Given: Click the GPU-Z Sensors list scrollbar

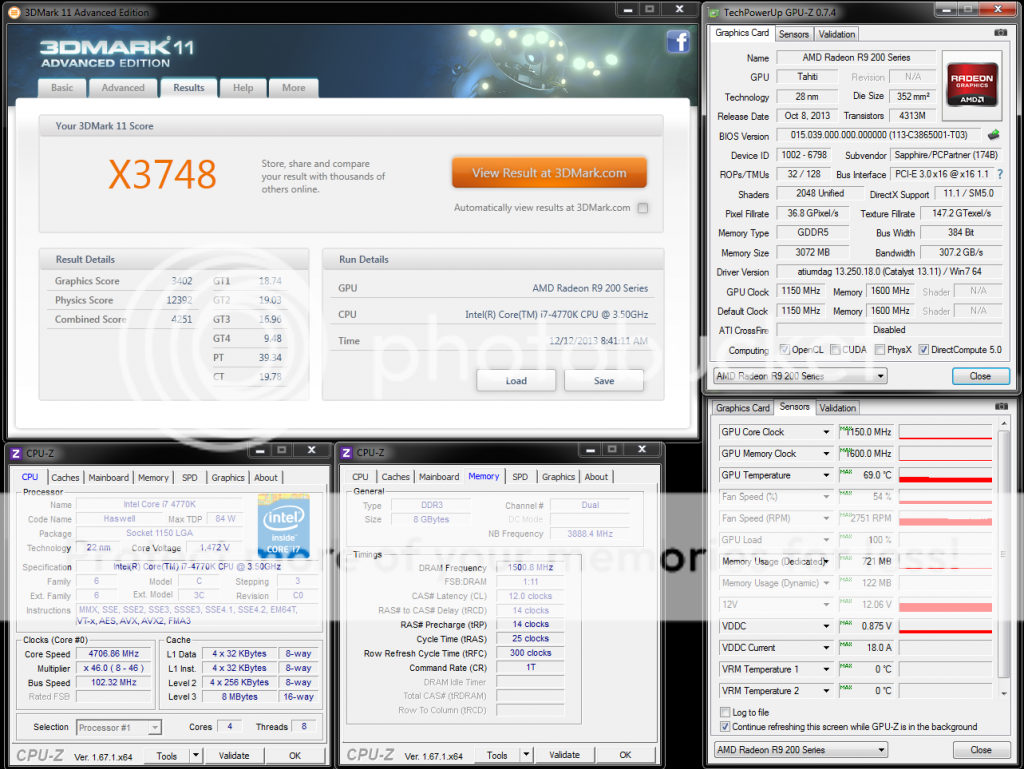Looking at the screenshot, I should (1003, 560).
